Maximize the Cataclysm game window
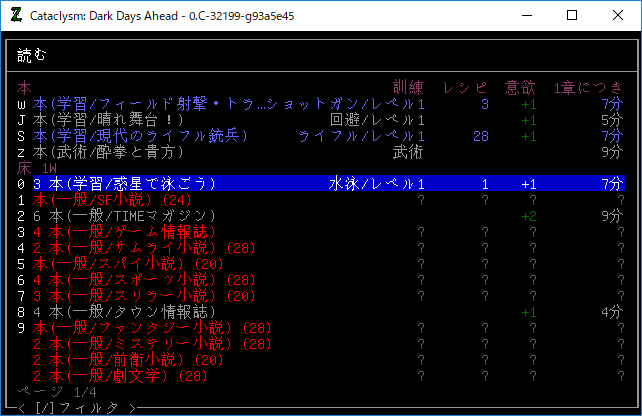 [x=571, y=16]
